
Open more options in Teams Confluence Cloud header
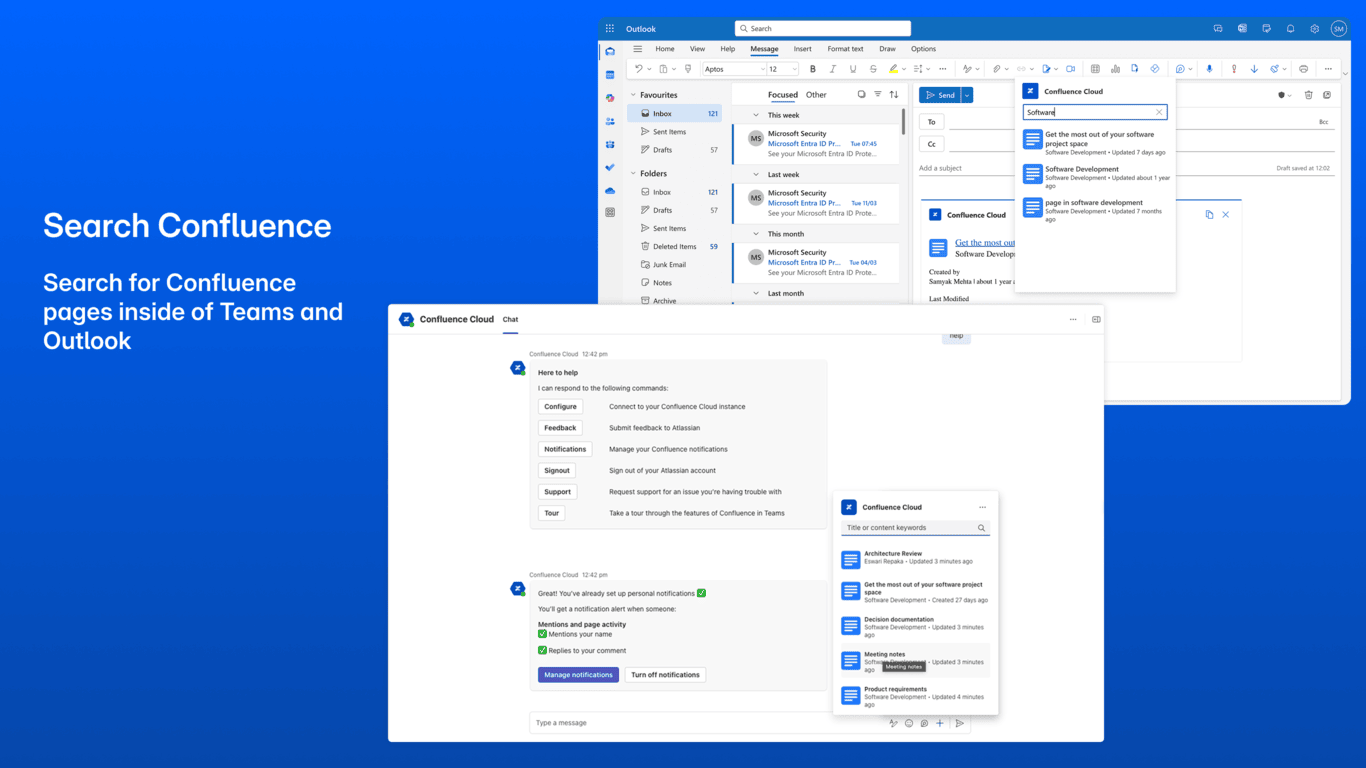pos(1073,320)
